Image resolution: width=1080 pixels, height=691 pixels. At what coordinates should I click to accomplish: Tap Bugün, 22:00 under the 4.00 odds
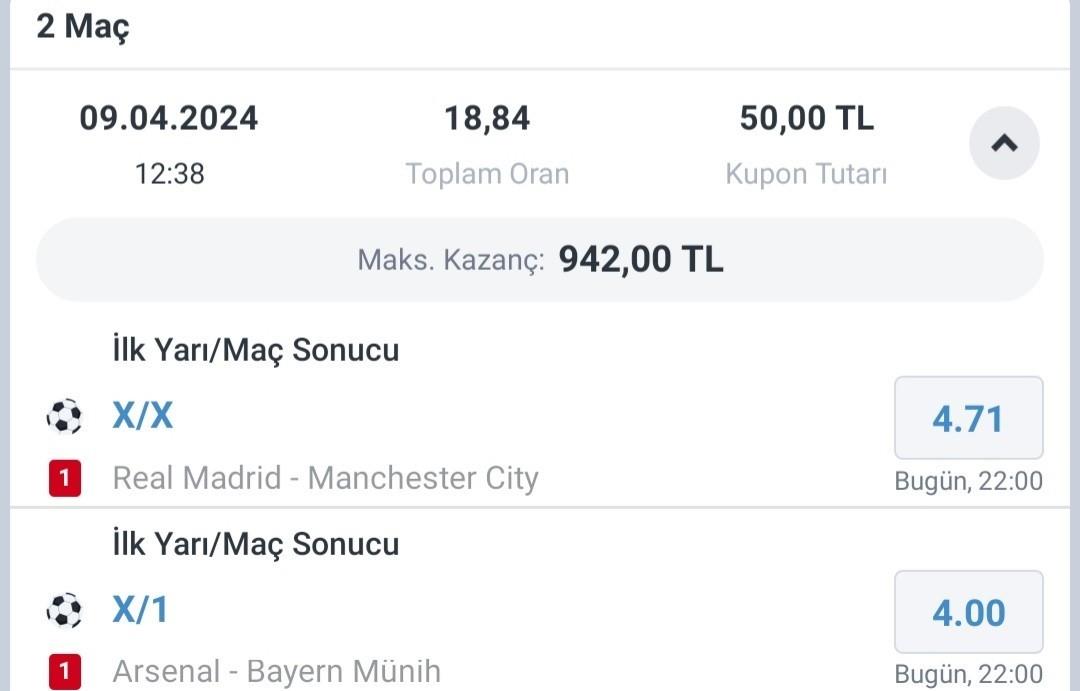(968, 674)
